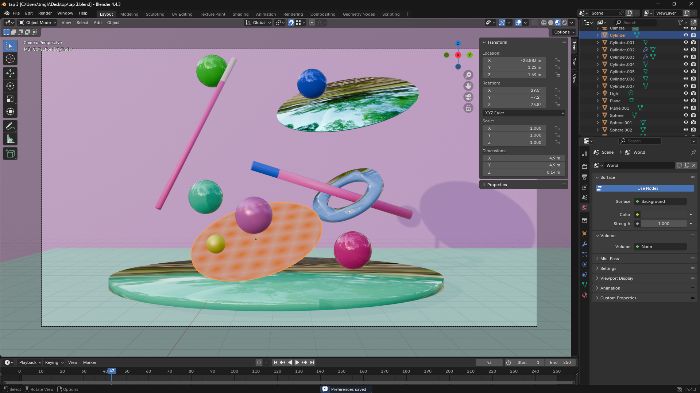
Task: Pick the Annotate pencil tool
Action: point(10,126)
